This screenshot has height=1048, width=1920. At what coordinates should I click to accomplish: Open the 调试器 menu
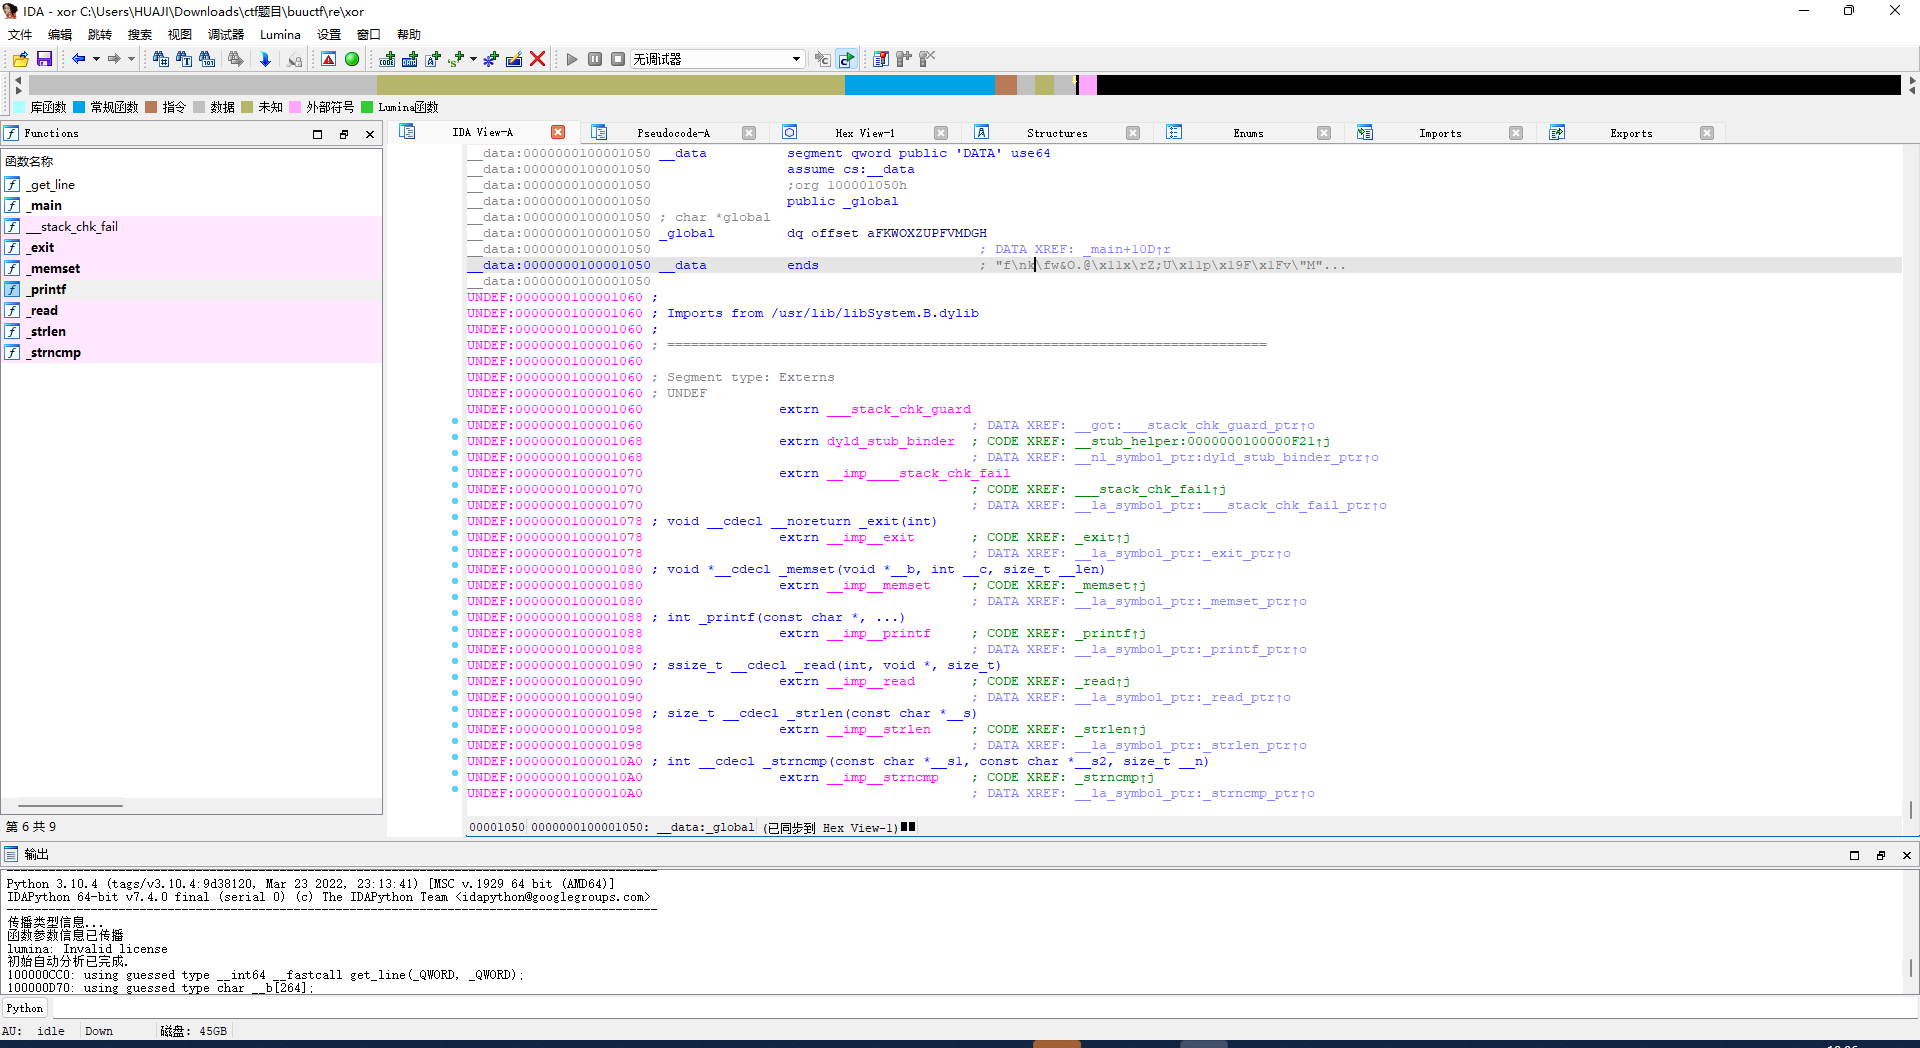(x=225, y=34)
